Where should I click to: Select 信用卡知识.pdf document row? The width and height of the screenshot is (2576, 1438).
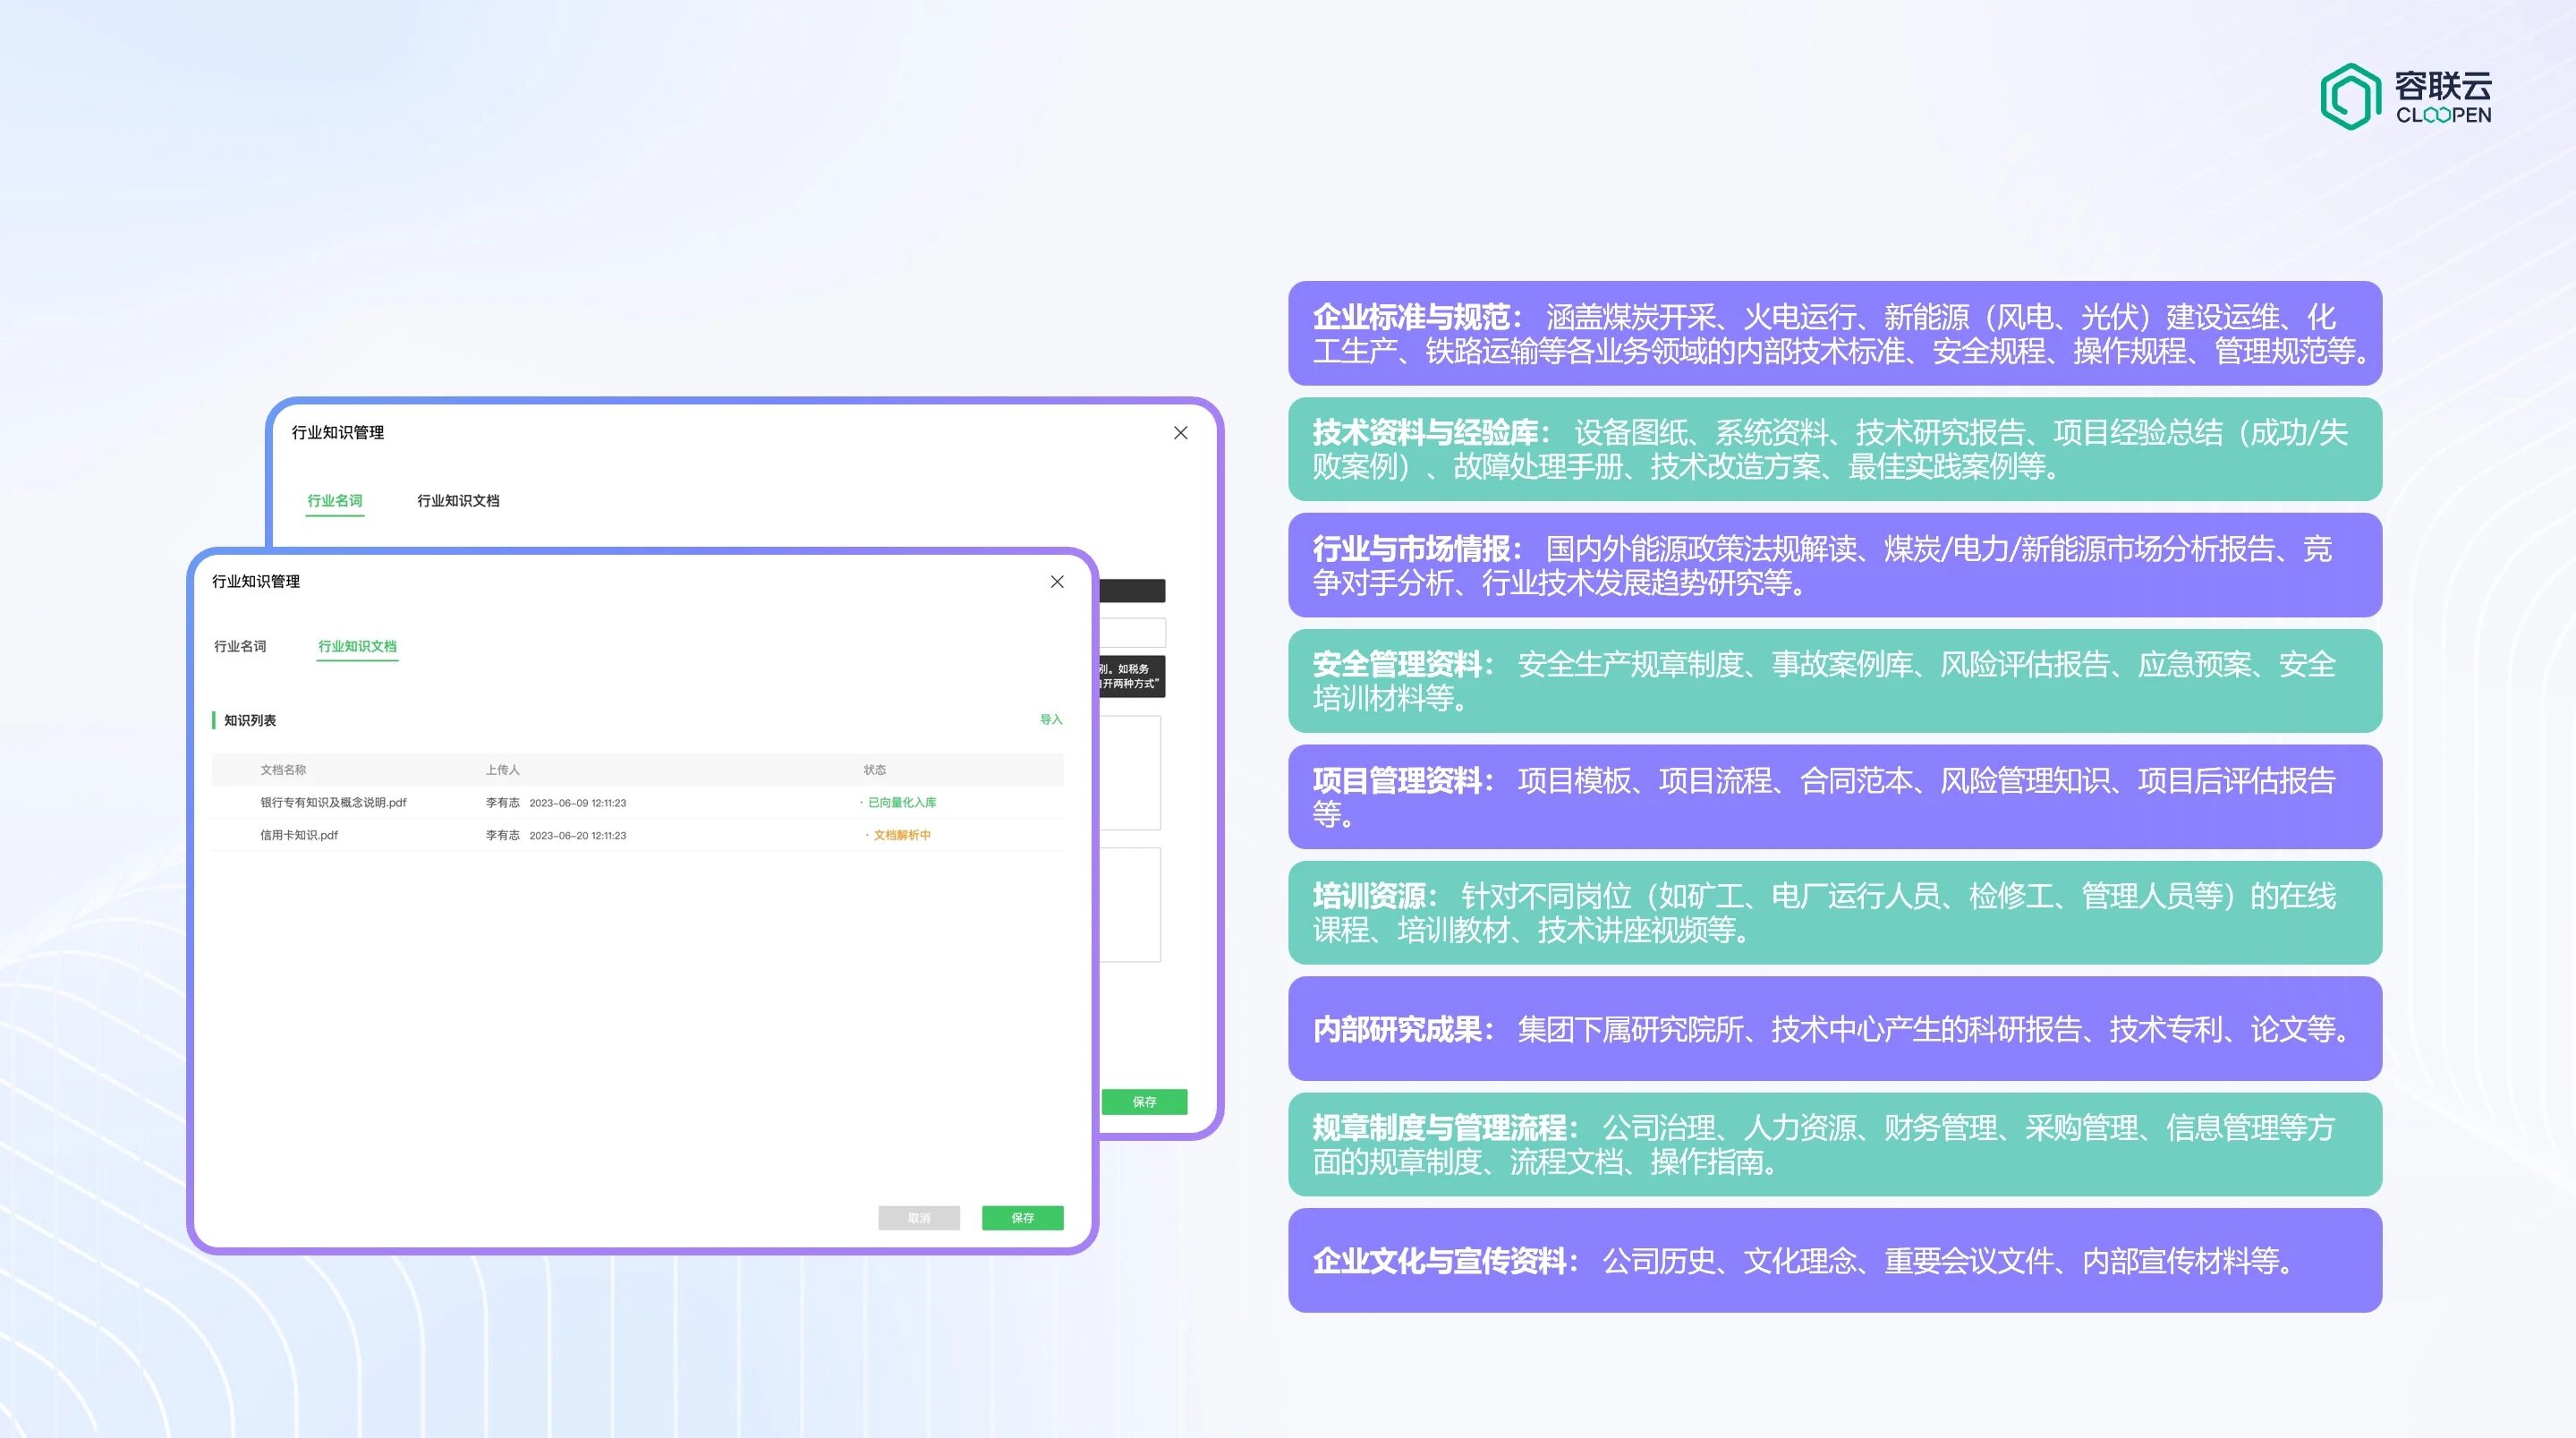(637, 835)
